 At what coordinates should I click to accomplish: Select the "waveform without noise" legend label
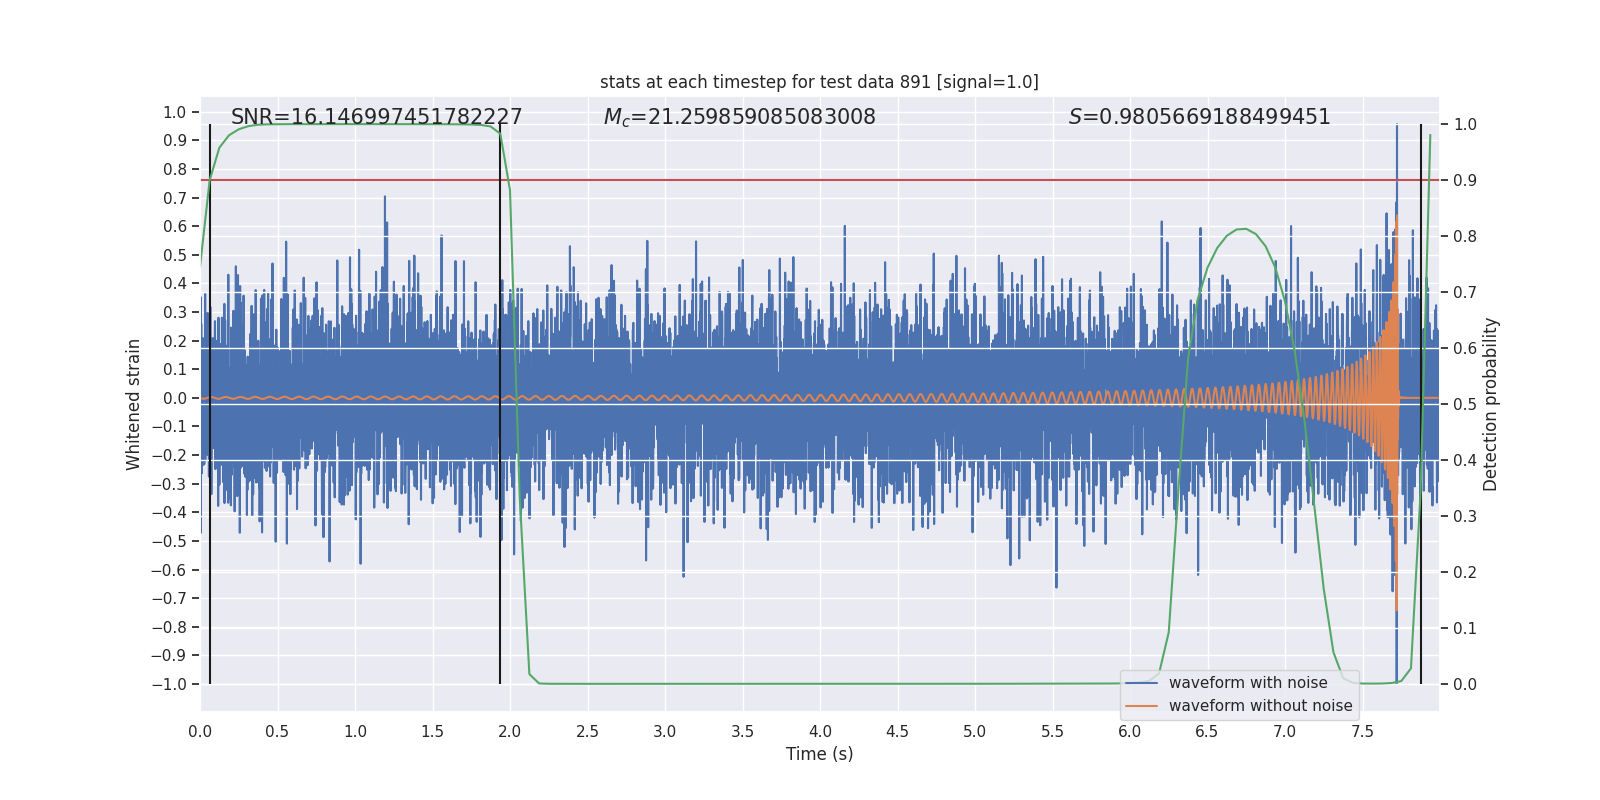tap(1260, 706)
